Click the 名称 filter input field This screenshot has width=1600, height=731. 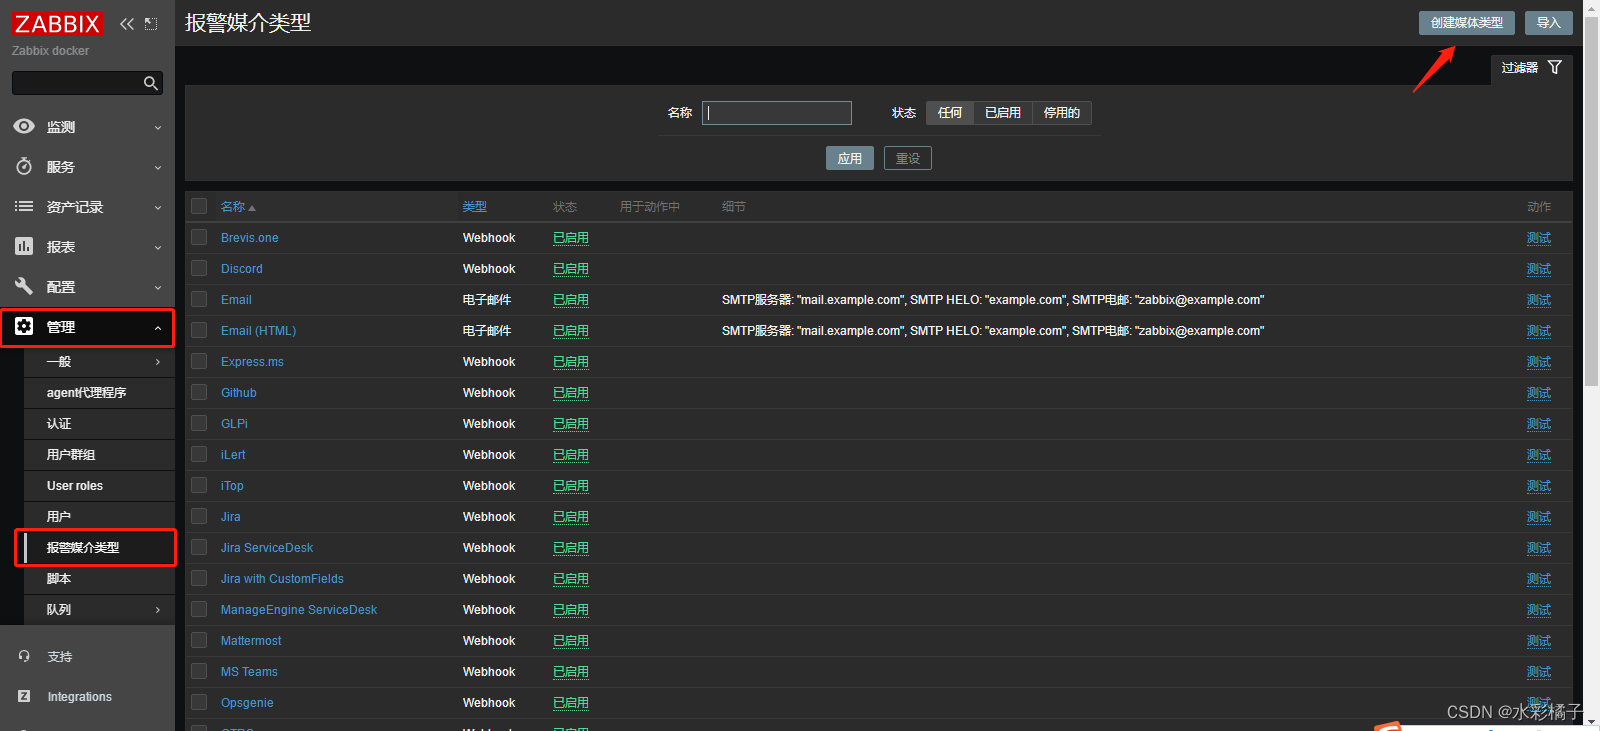[777, 113]
